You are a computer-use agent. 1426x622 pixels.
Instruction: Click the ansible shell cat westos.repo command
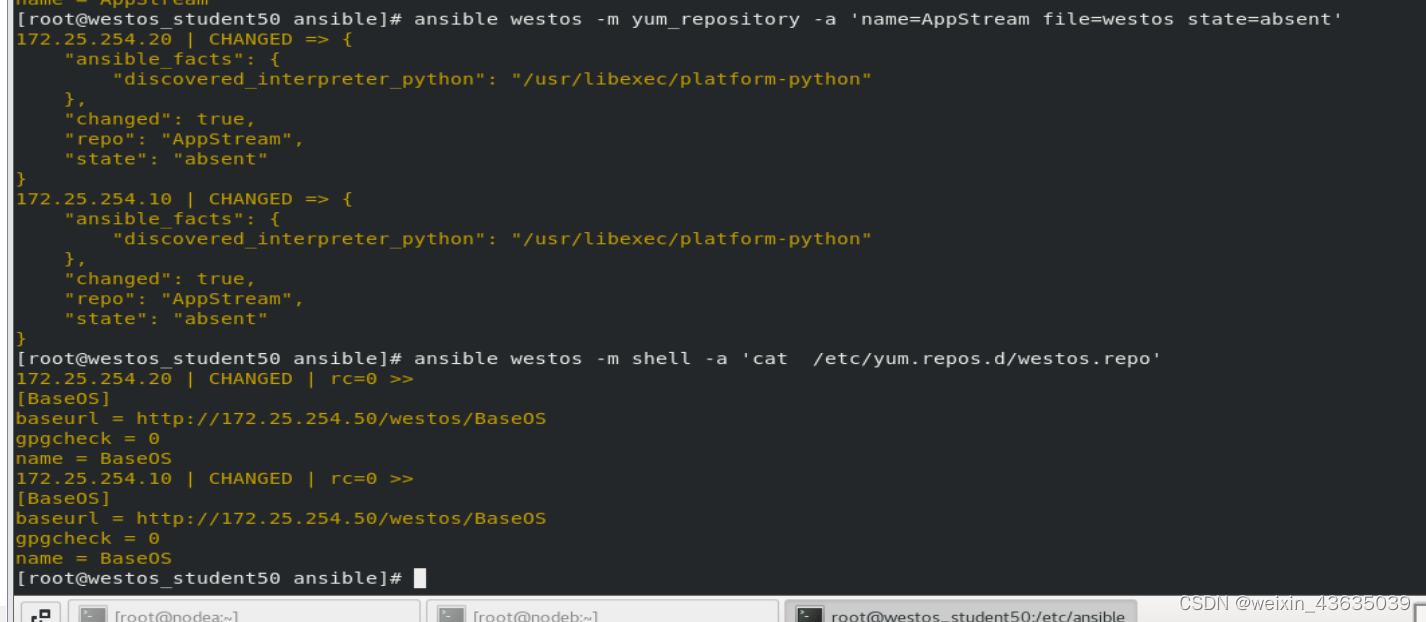589,358
